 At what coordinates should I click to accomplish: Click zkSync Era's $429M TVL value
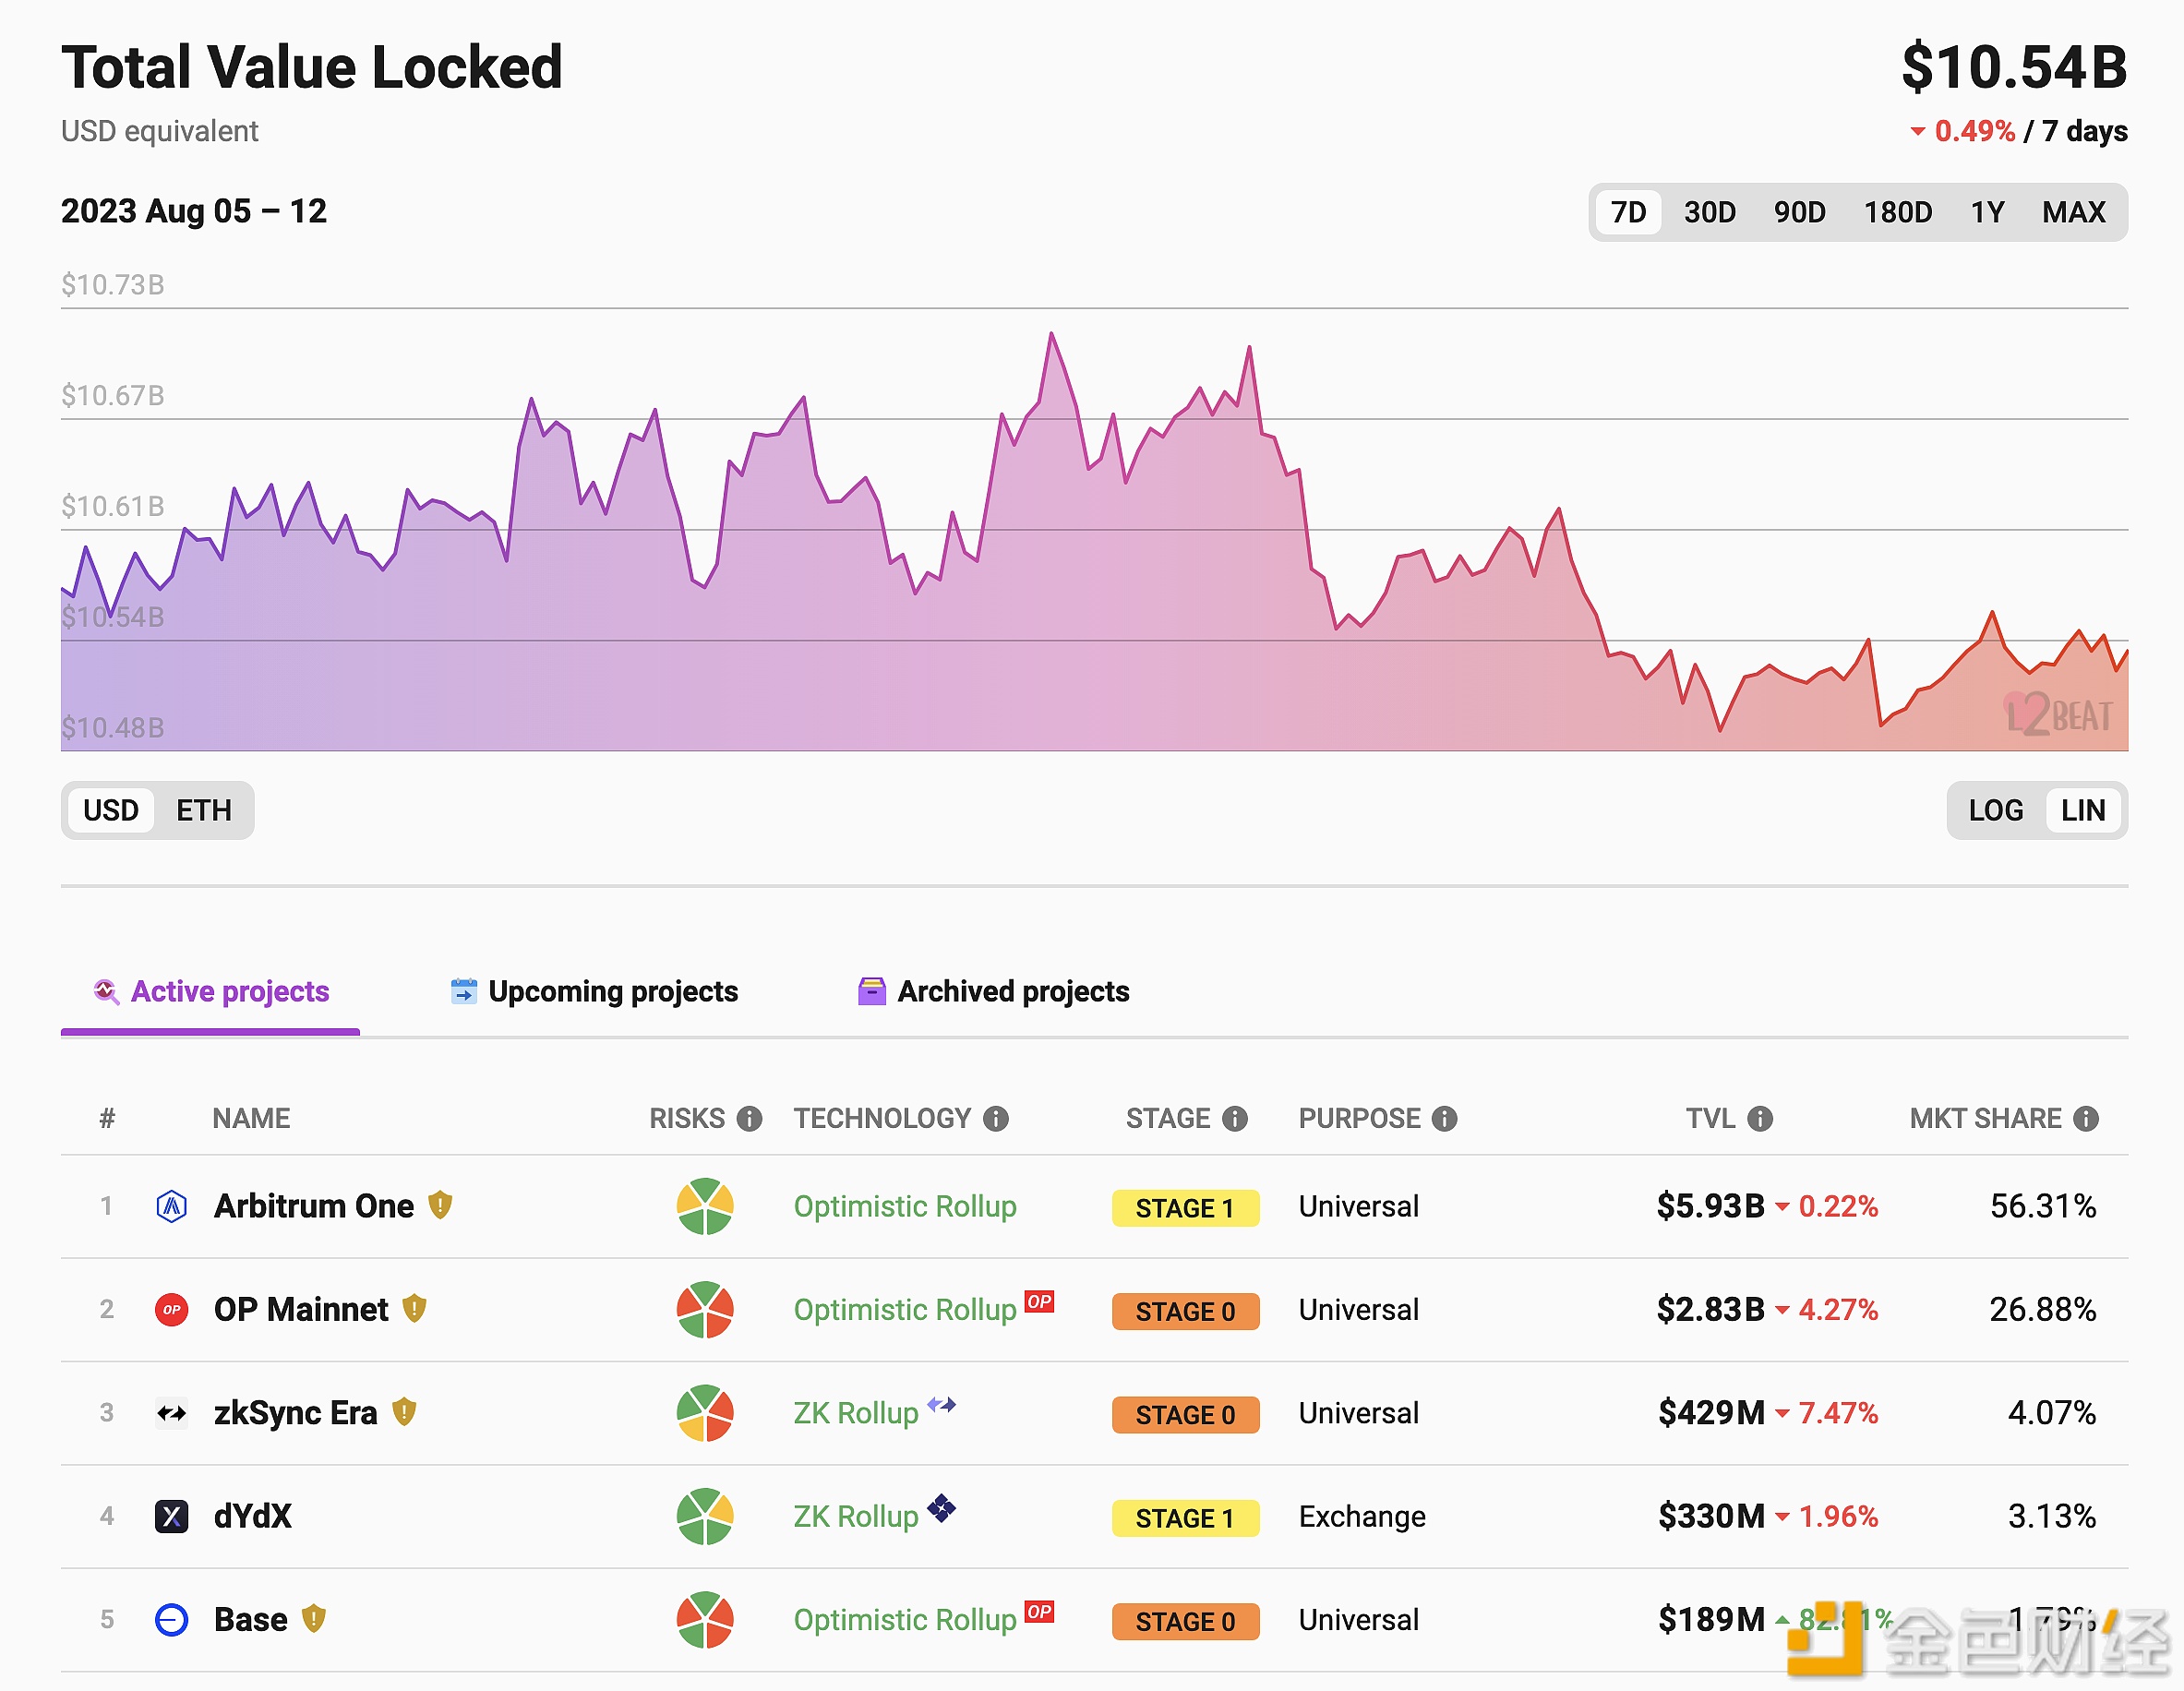[1711, 1413]
